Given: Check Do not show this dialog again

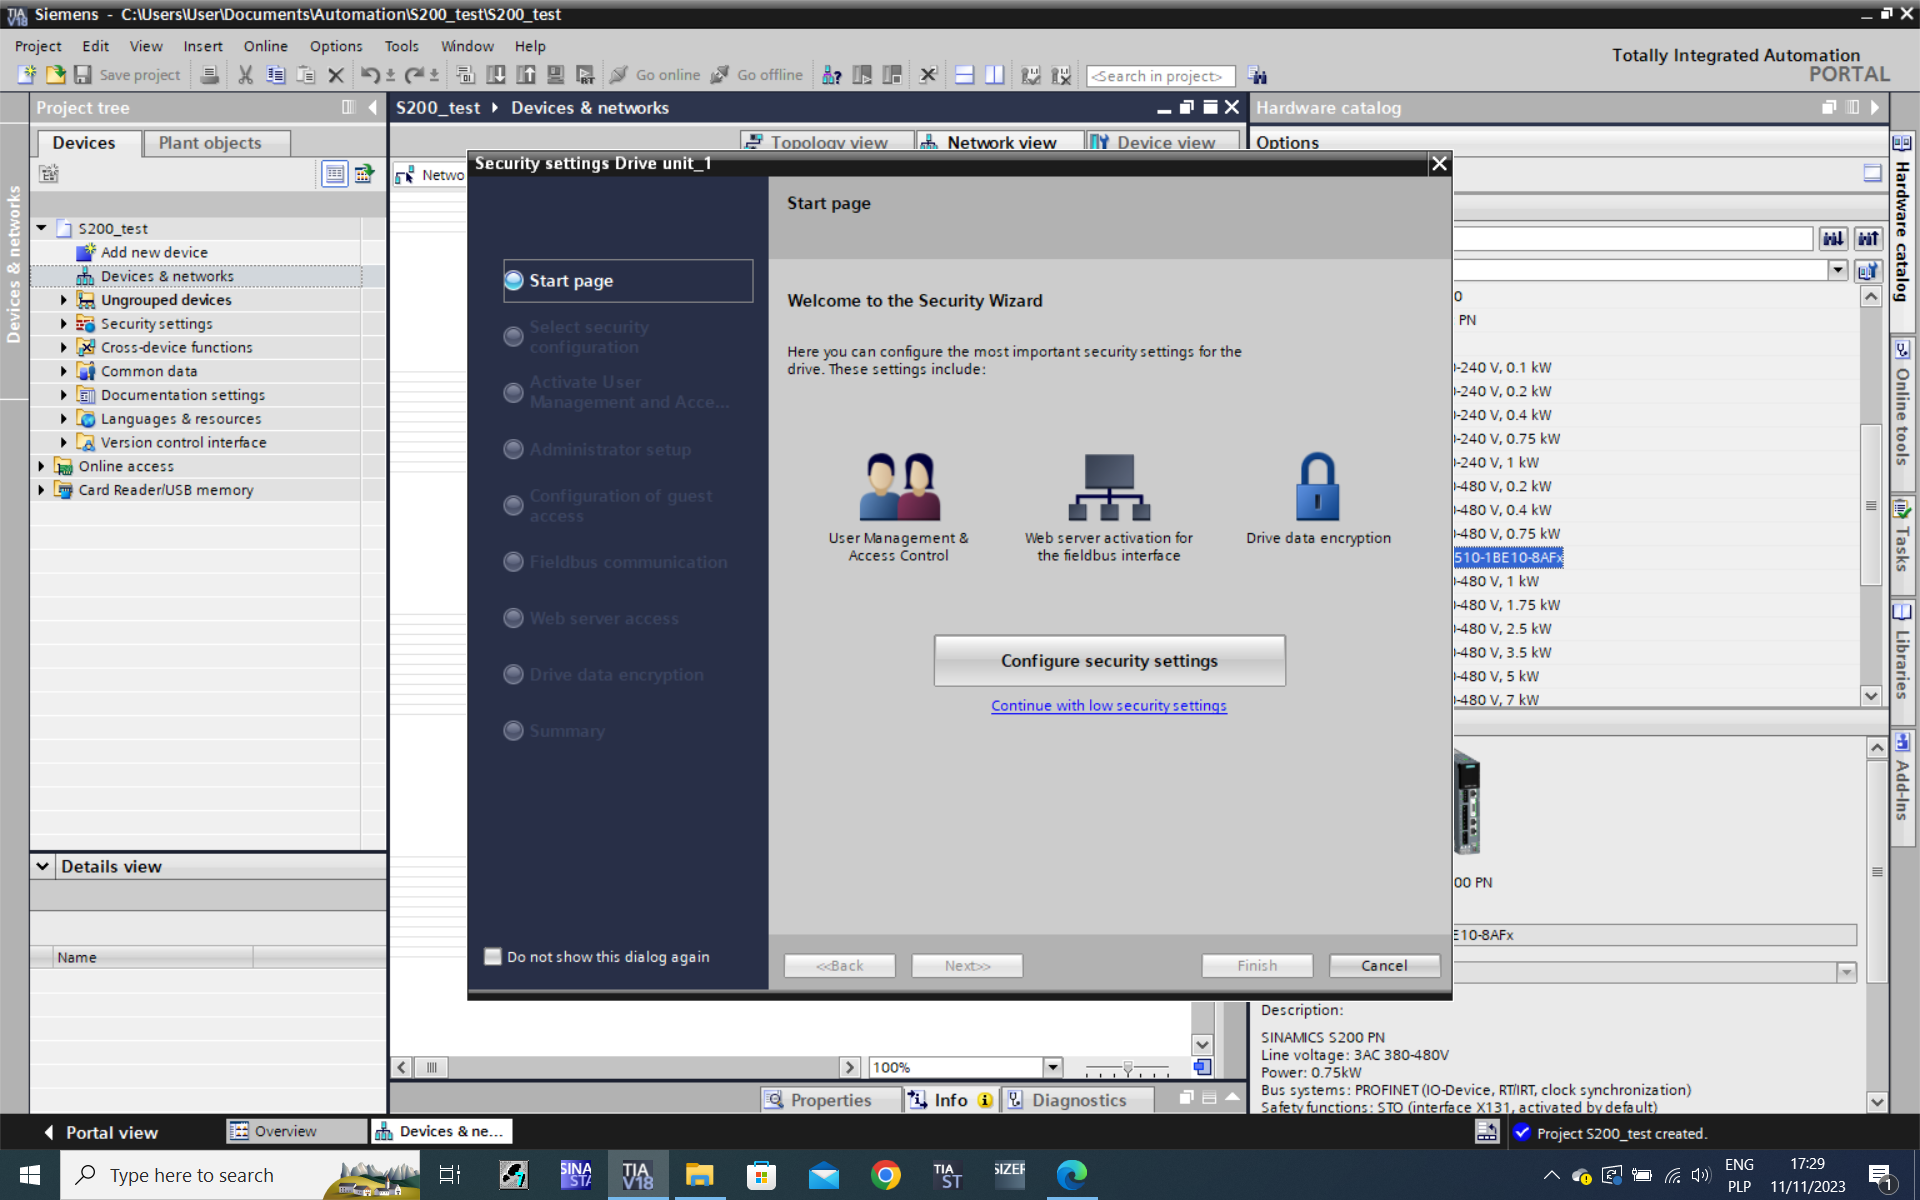Looking at the screenshot, I should 493,957.
